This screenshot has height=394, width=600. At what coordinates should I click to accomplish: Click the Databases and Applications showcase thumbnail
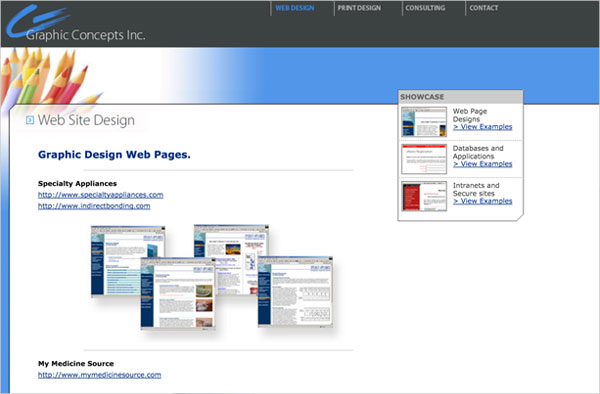tap(424, 159)
